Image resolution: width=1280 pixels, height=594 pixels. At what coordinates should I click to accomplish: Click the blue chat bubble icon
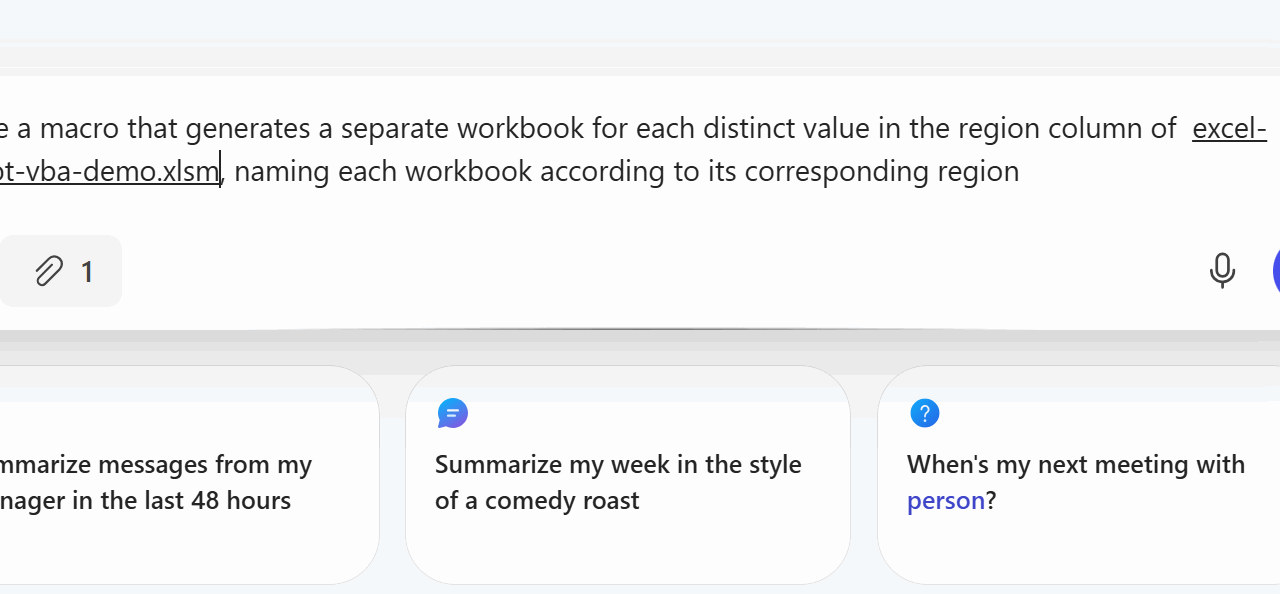coord(453,413)
